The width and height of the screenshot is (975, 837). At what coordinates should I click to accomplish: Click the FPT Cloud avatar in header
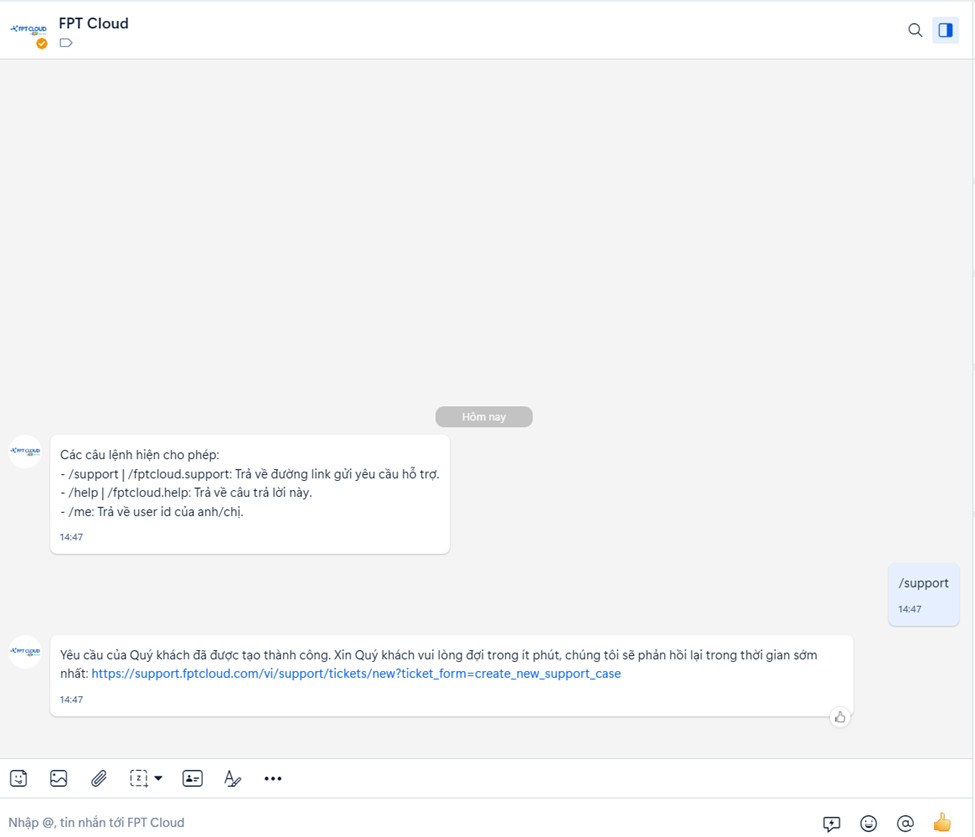point(29,30)
